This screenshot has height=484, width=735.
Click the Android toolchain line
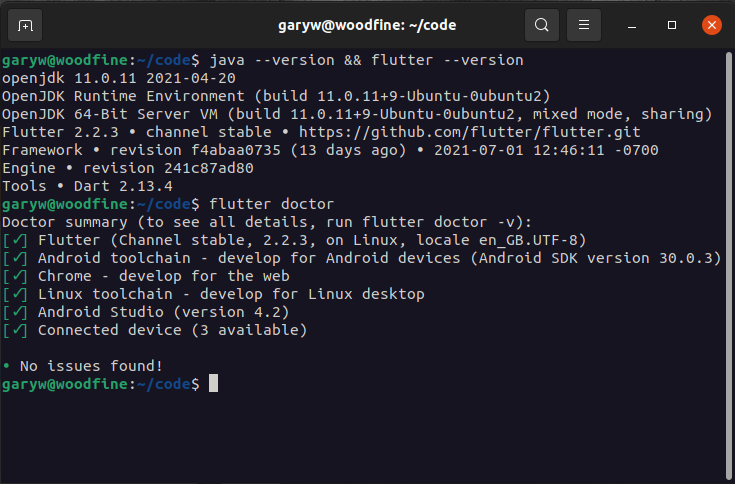[x=362, y=258]
